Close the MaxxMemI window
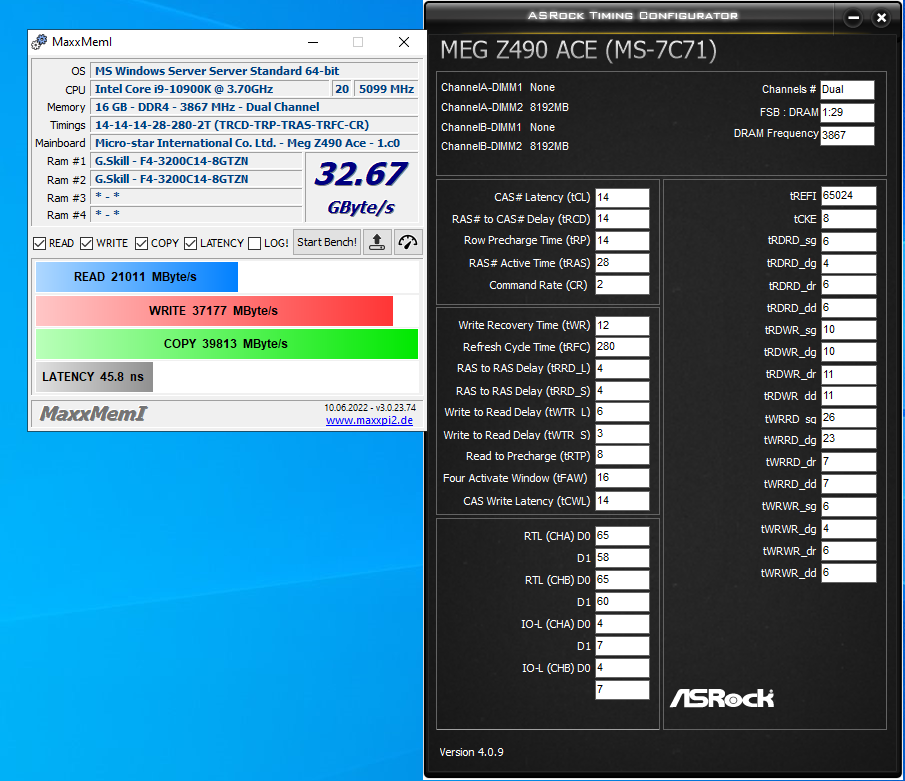905x781 pixels. [x=404, y=42]
